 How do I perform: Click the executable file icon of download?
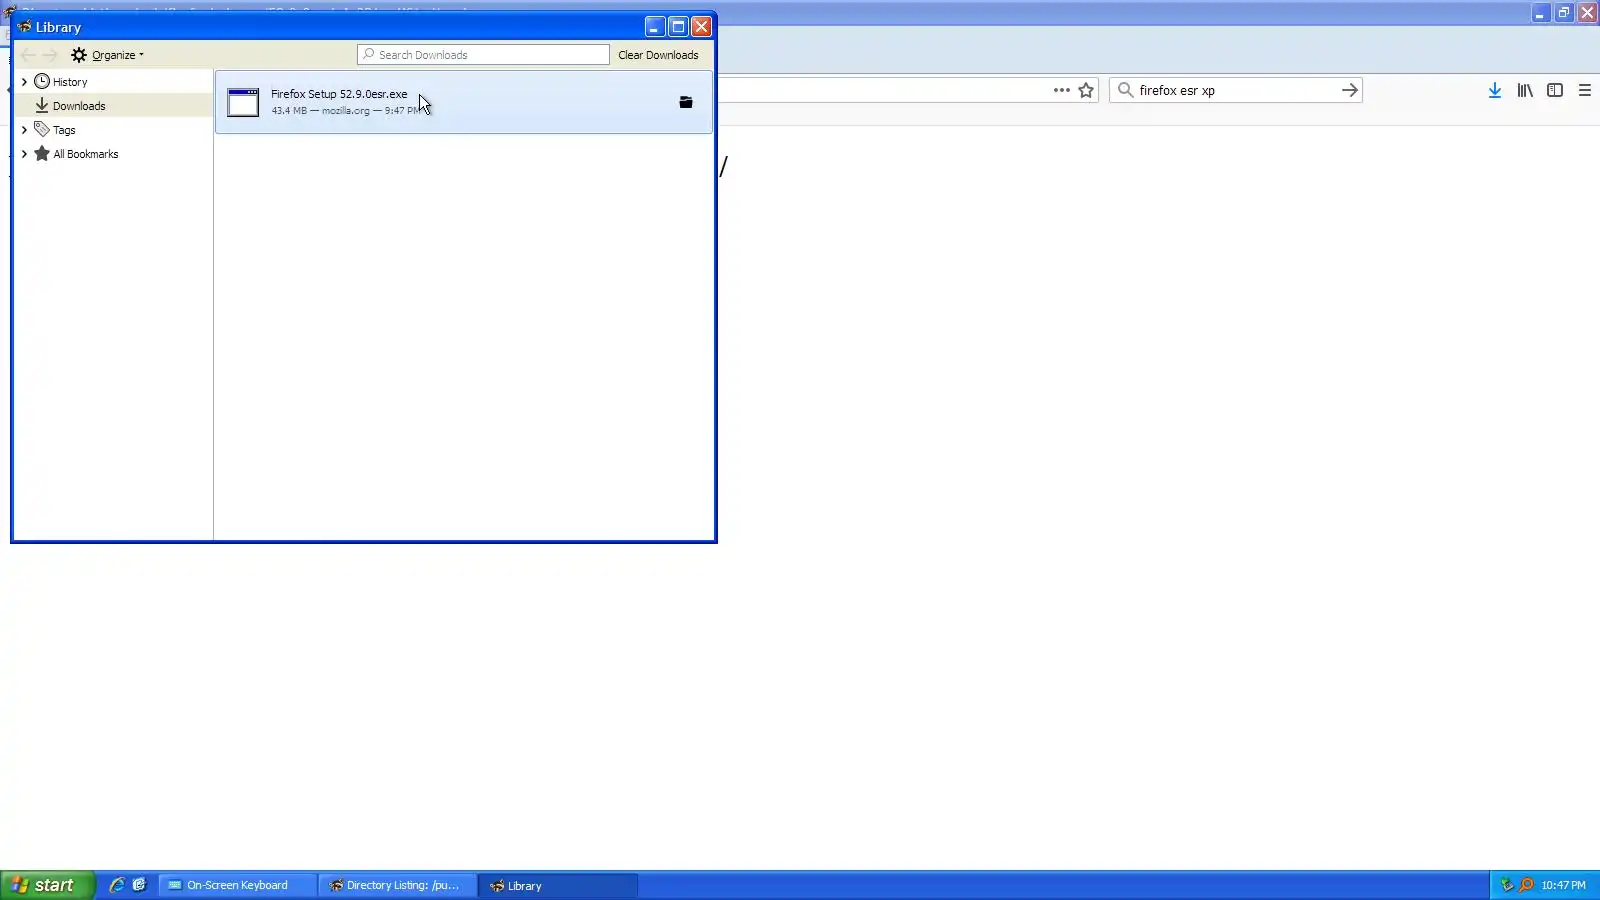[243, 102]
